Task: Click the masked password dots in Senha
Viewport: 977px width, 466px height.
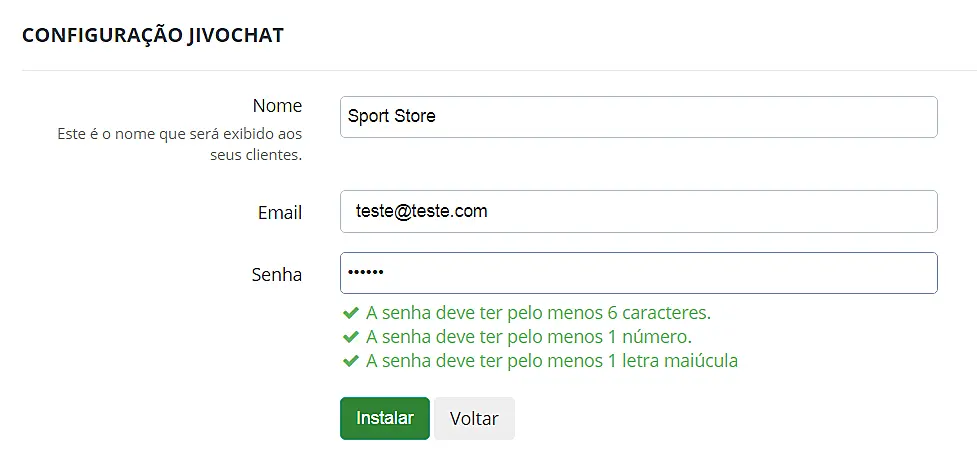Action: (x=366, y=273)
